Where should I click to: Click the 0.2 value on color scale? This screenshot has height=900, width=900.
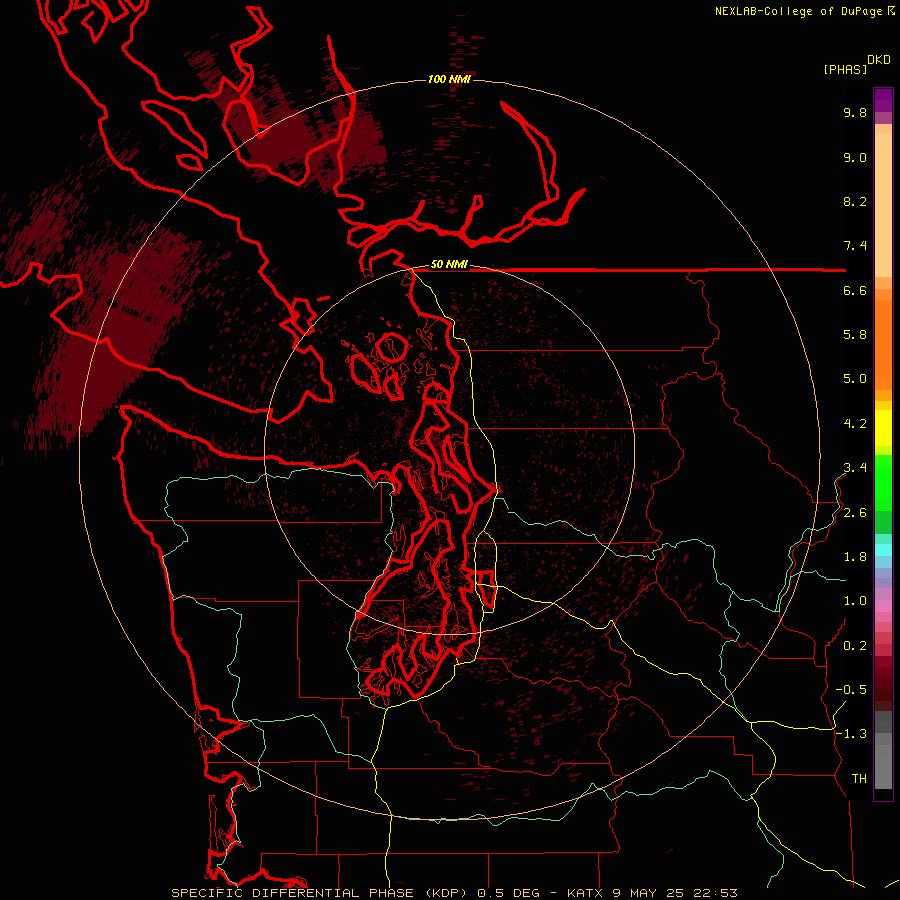tap(855, 646)
